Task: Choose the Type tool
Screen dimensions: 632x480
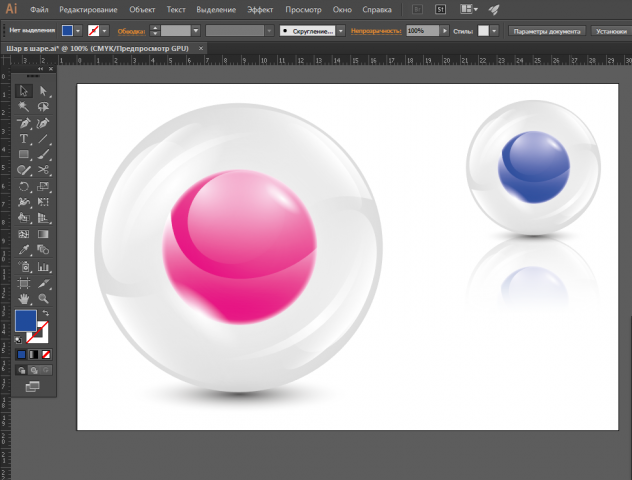Action: pyautogui.click(x=24, y=139)
